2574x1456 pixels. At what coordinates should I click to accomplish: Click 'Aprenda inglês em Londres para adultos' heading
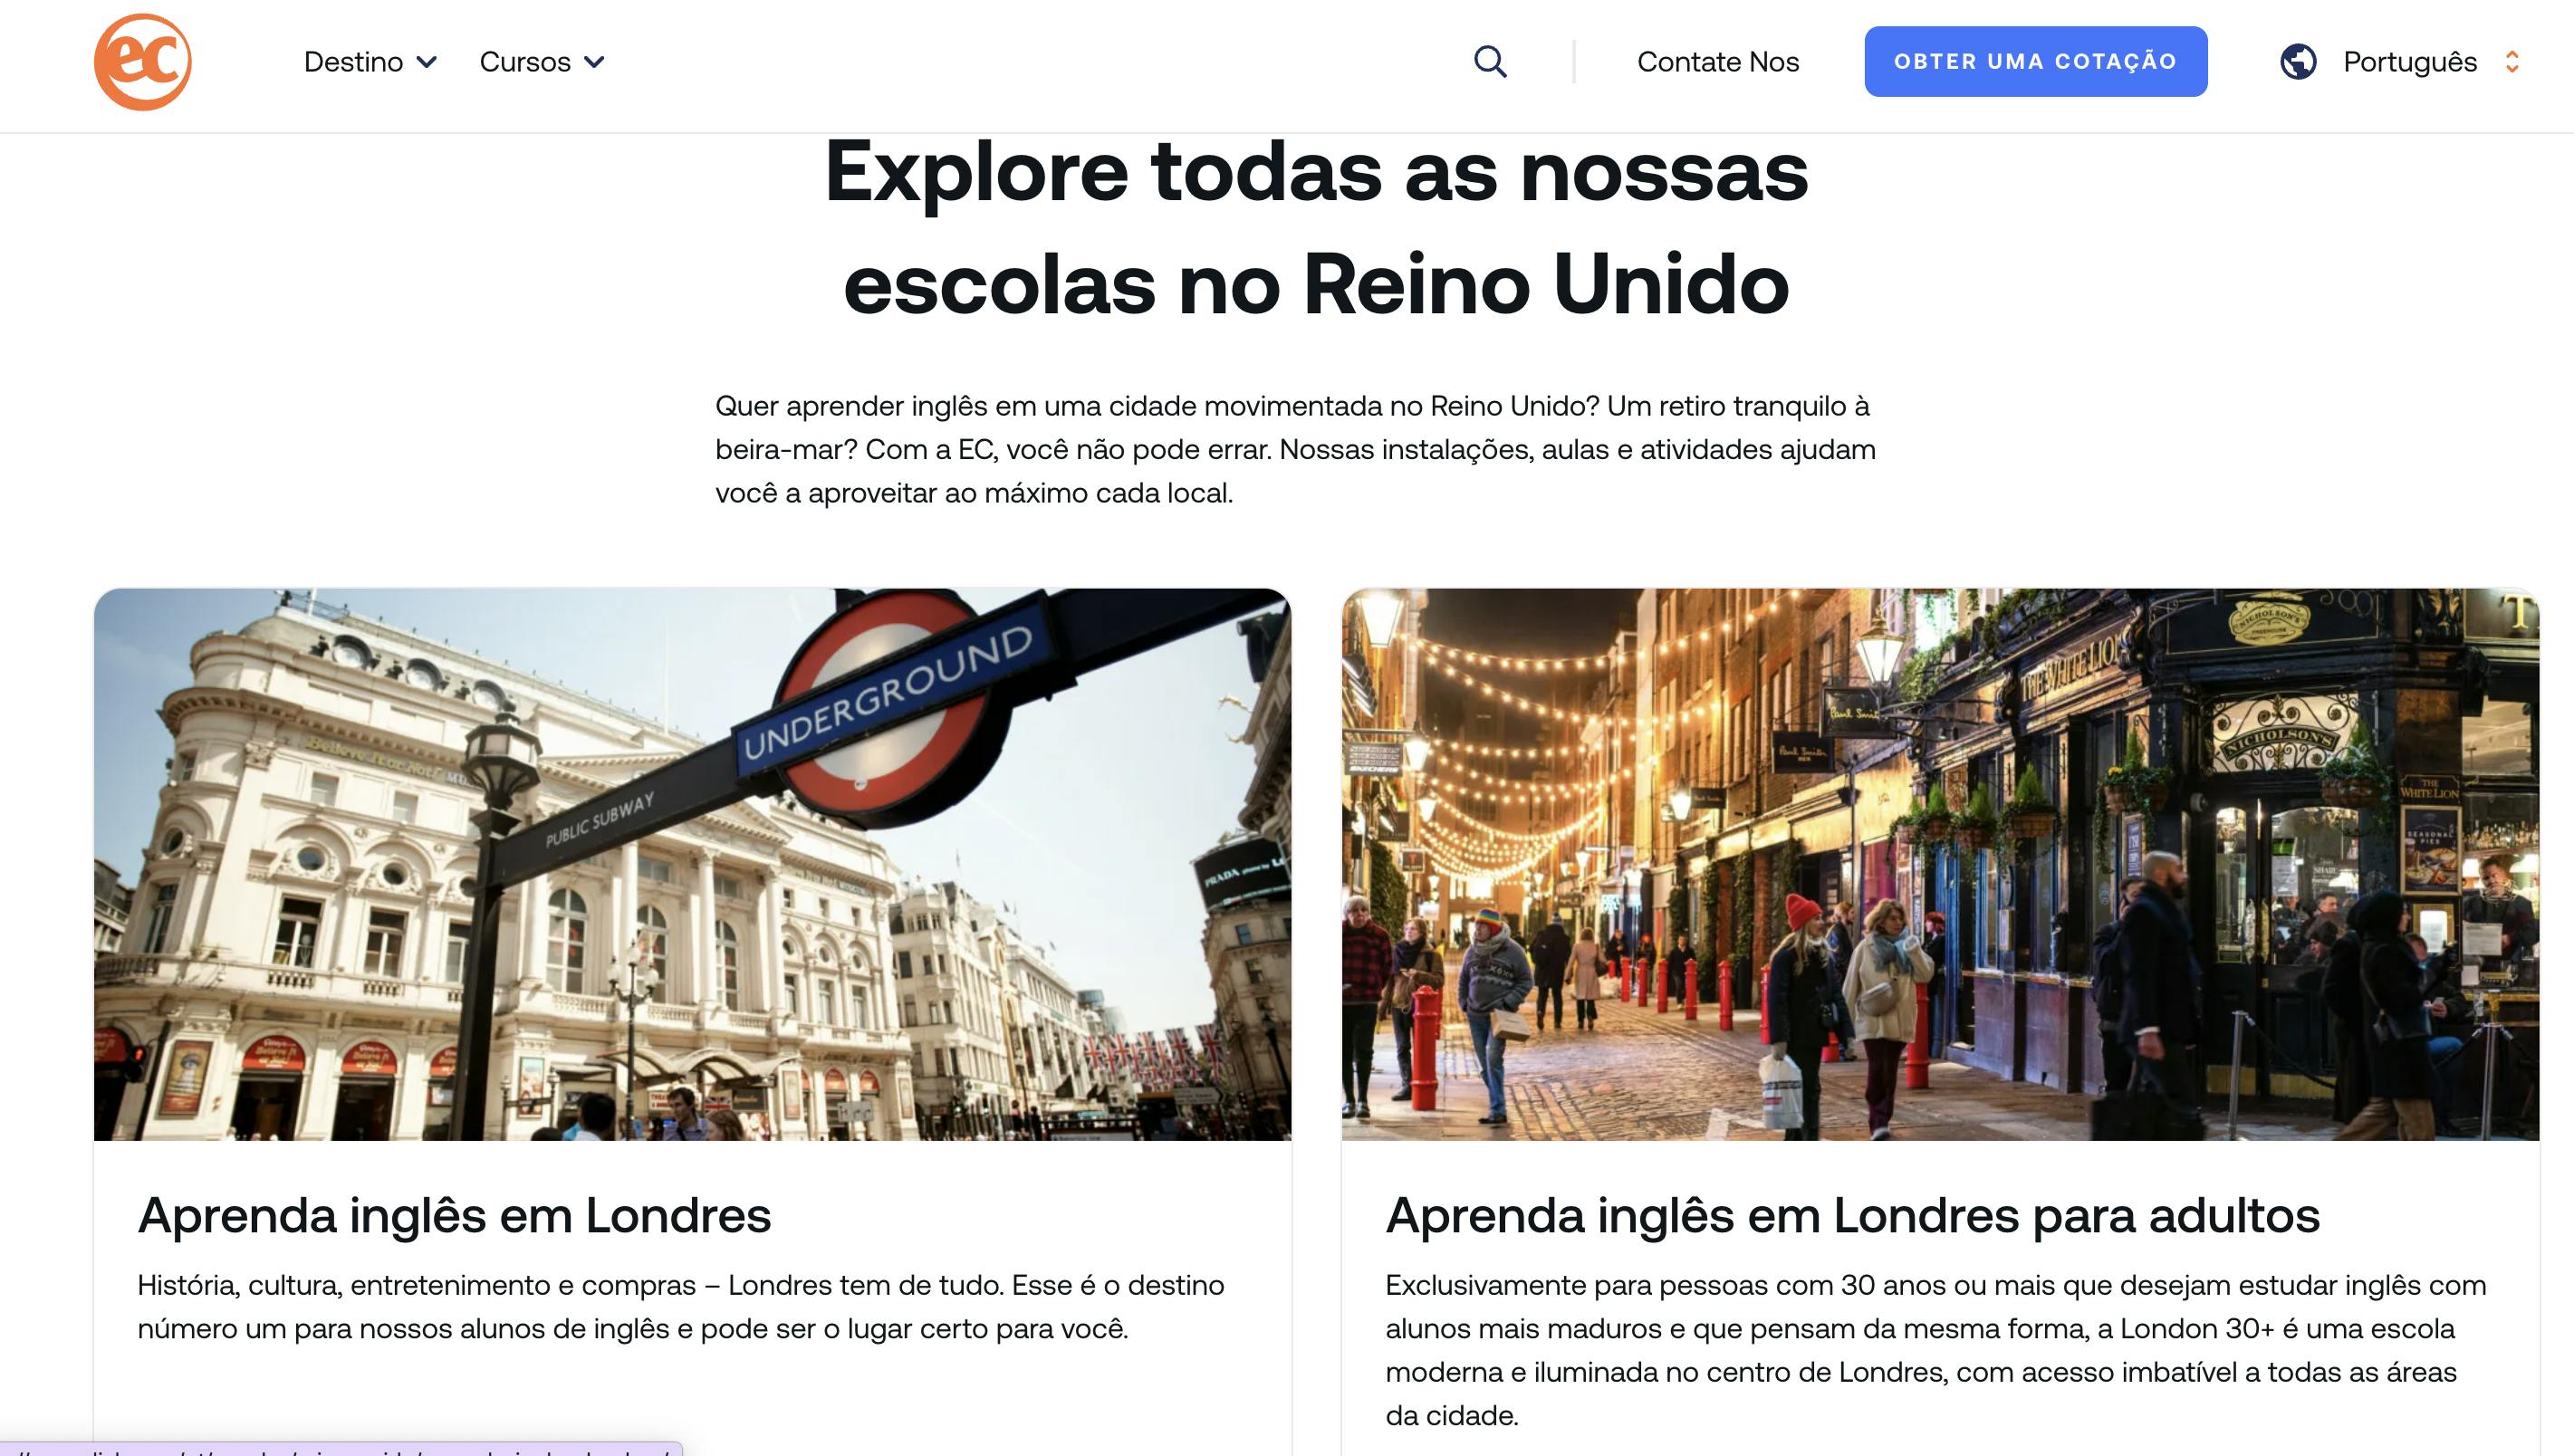tap(1852, 1216)
